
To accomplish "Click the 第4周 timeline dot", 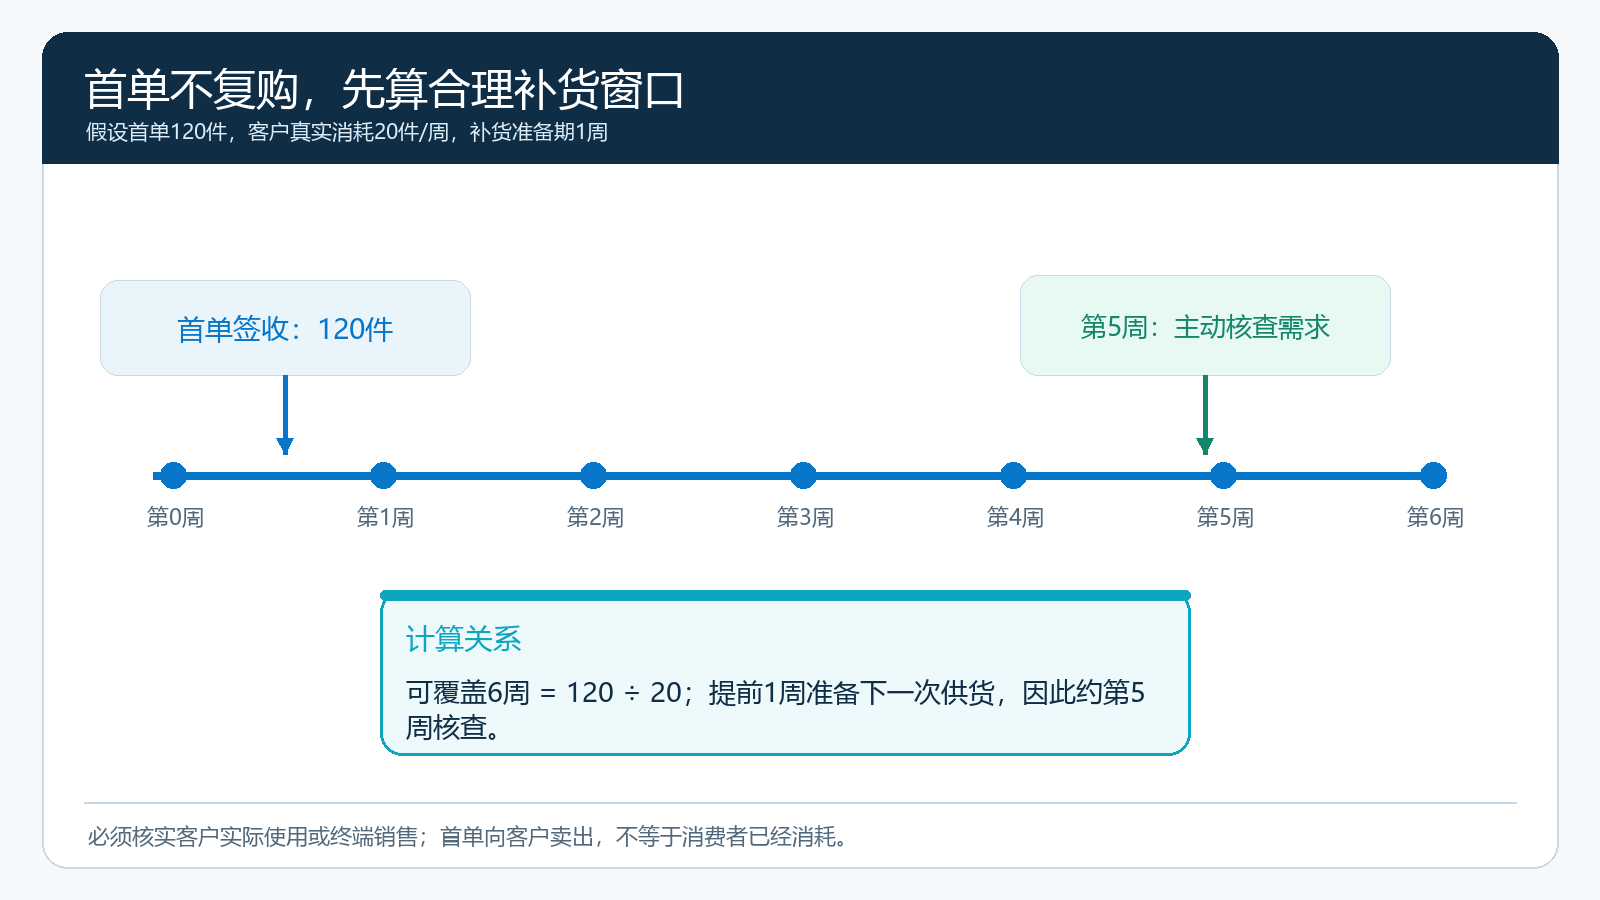I will pos(1013,475).
